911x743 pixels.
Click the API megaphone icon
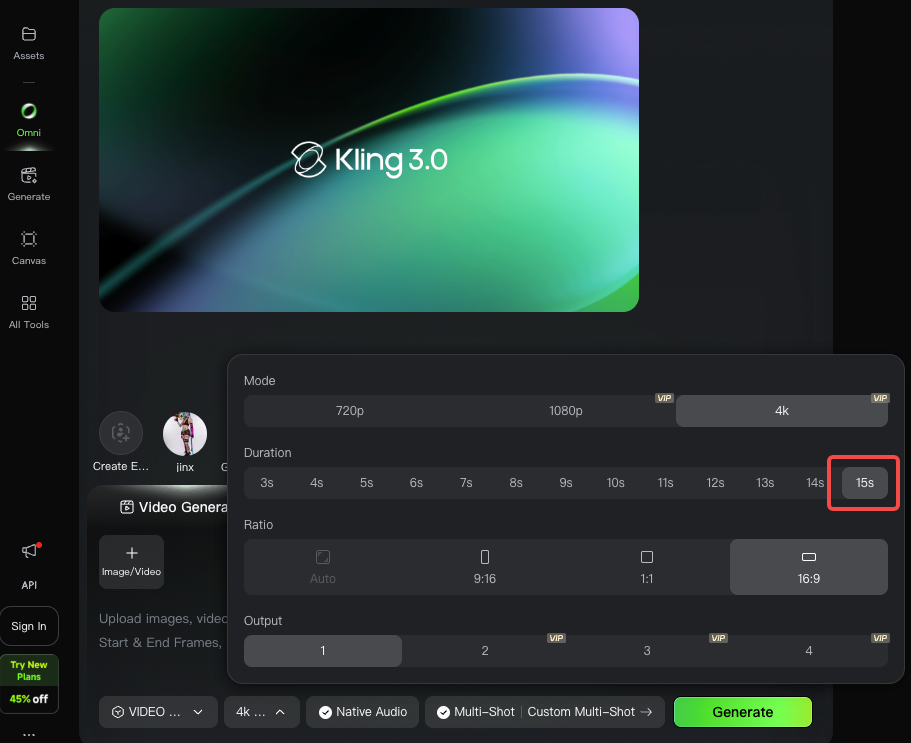pos(29,552)
